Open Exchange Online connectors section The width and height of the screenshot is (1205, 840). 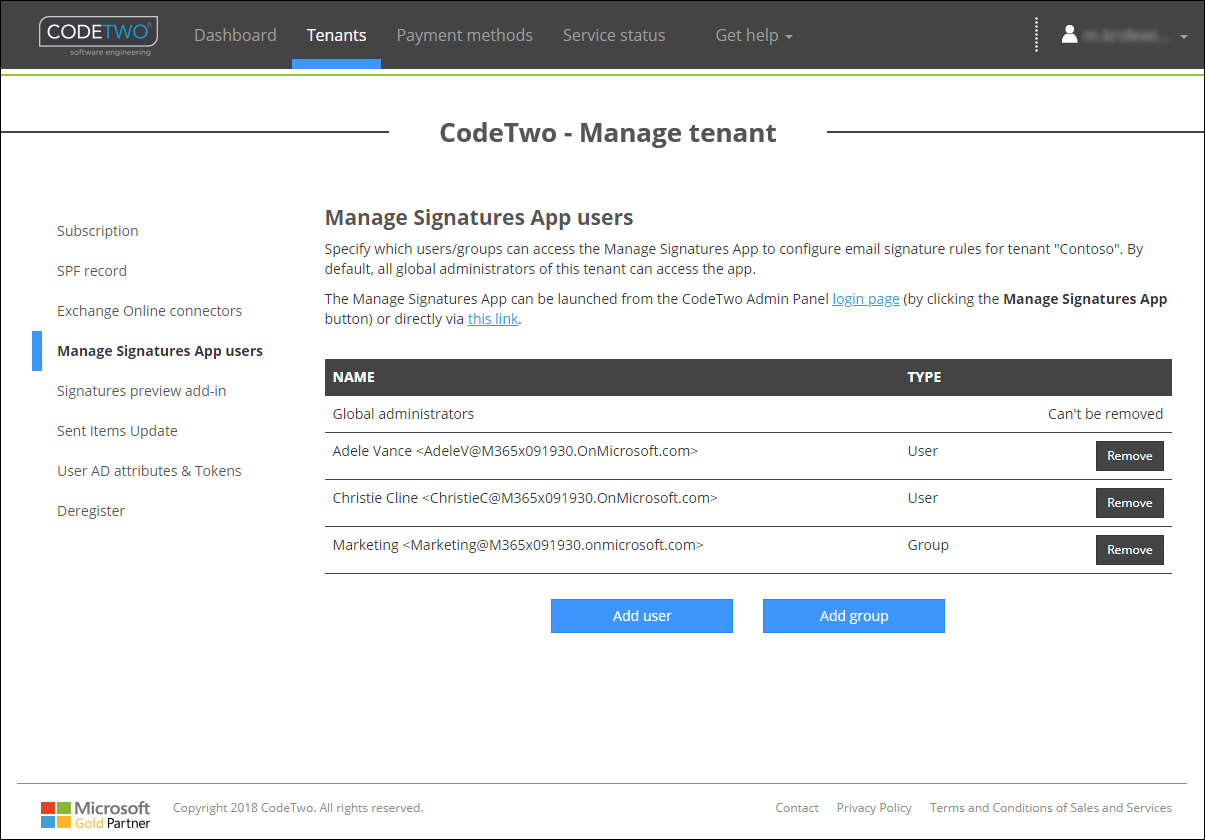[150, 311]
